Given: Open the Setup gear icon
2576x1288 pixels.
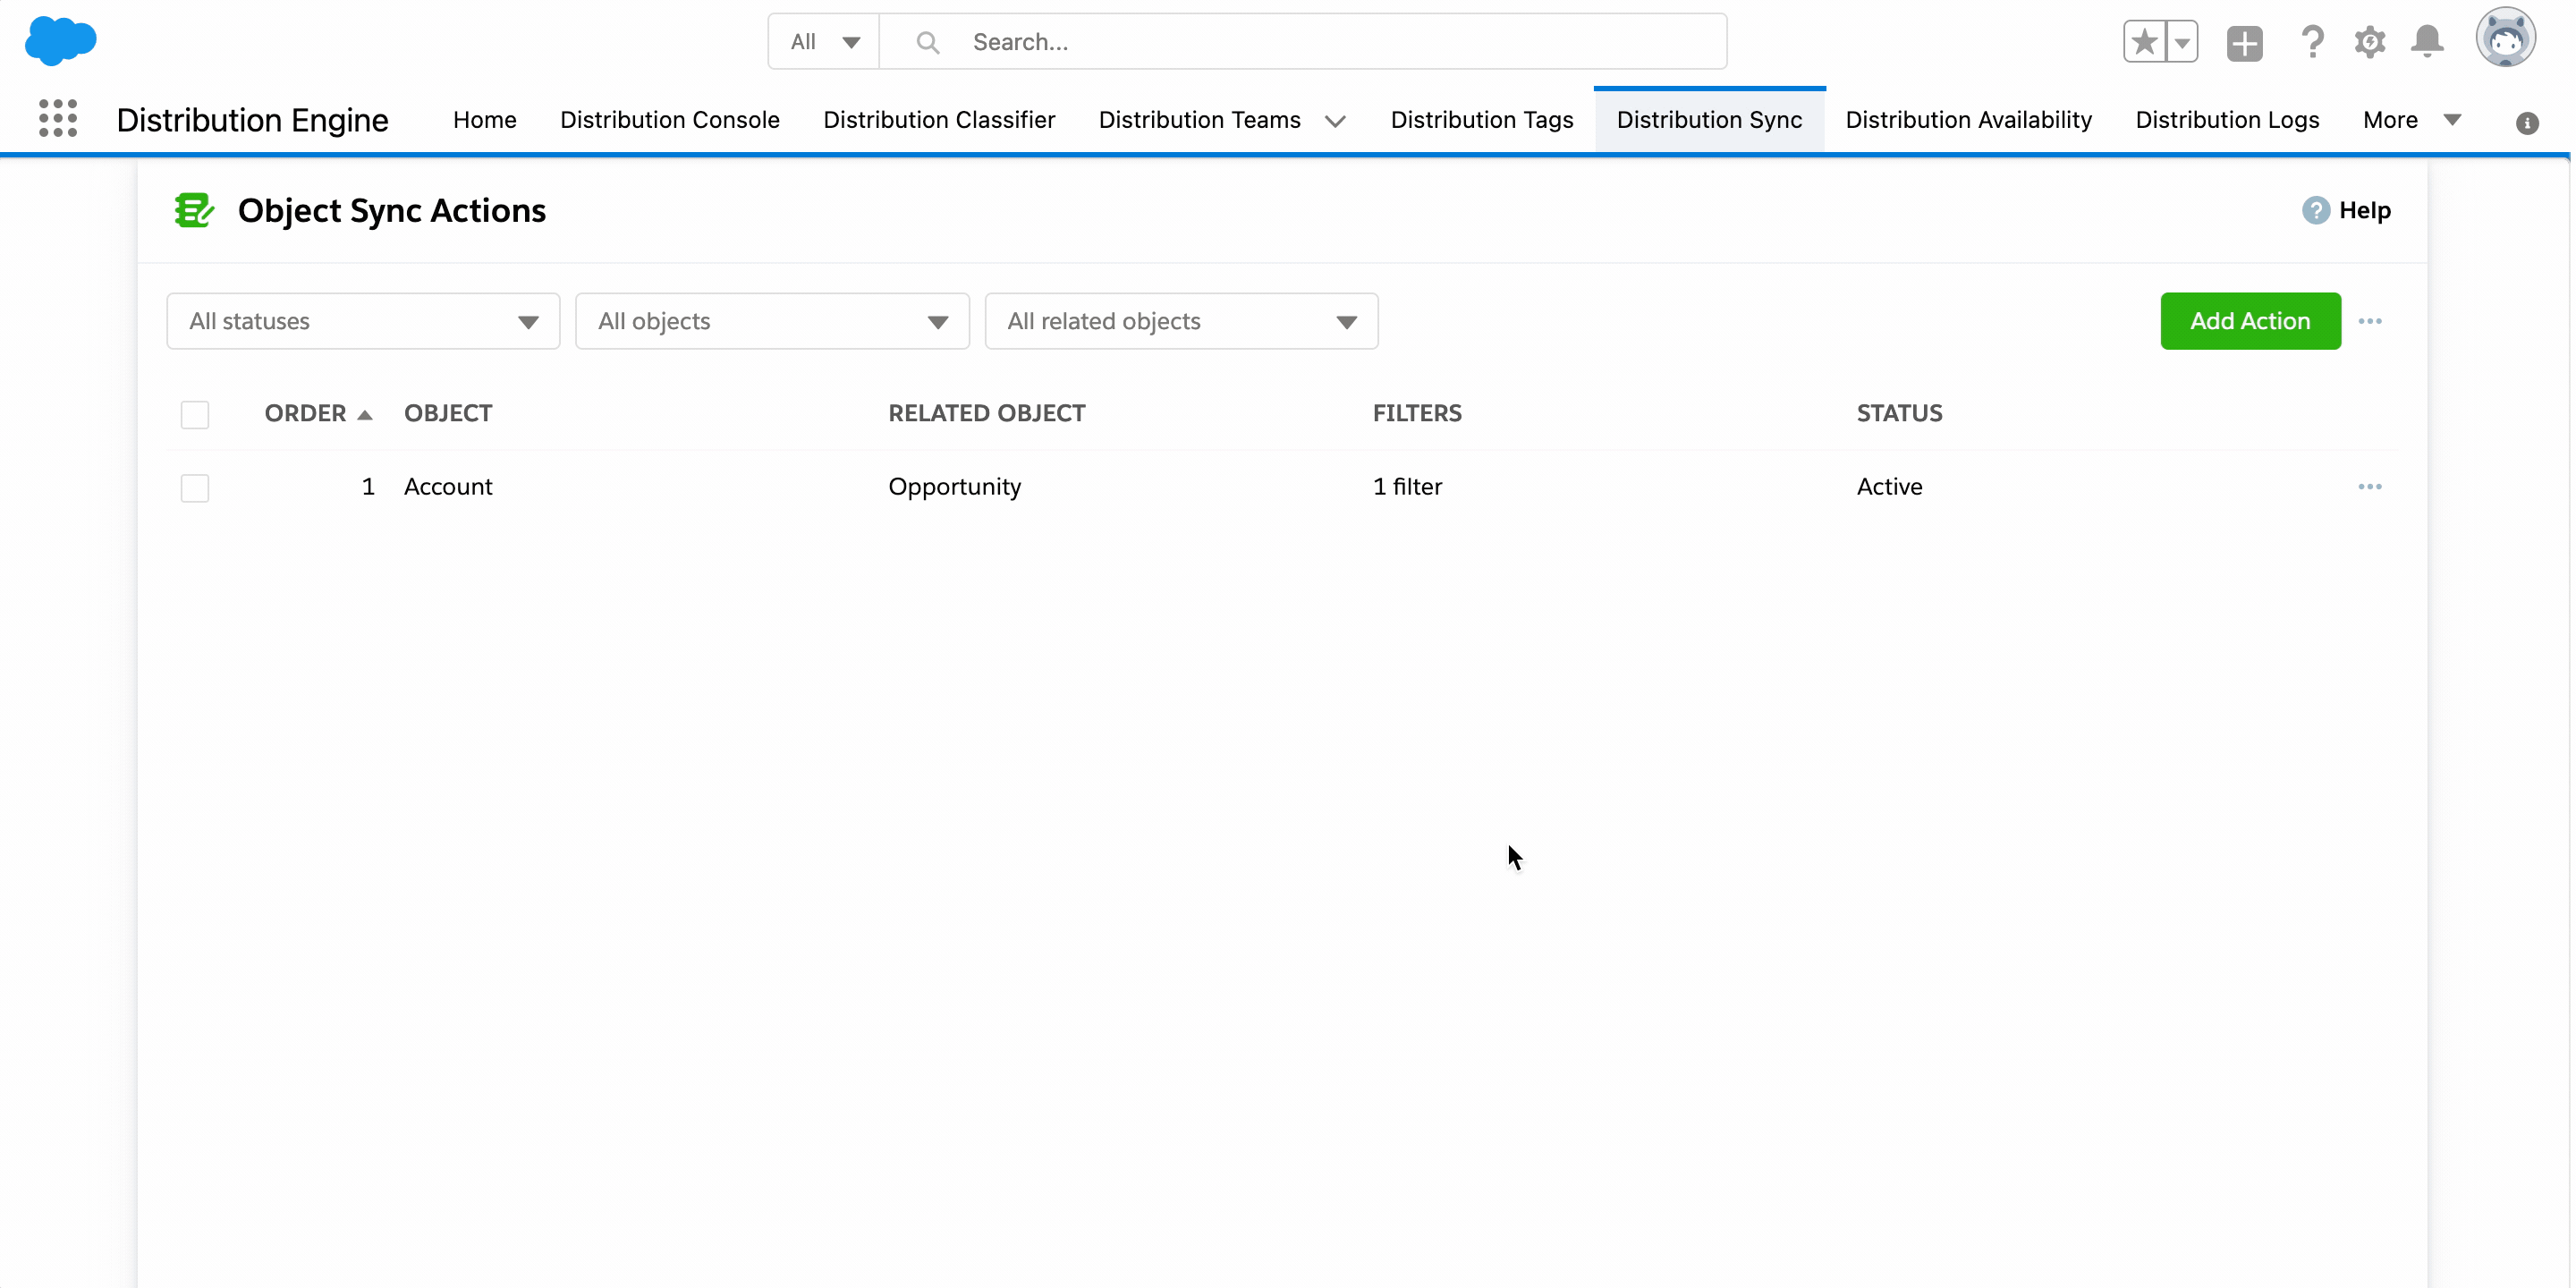Looking at the screenshot, I should click(2369, 42).
